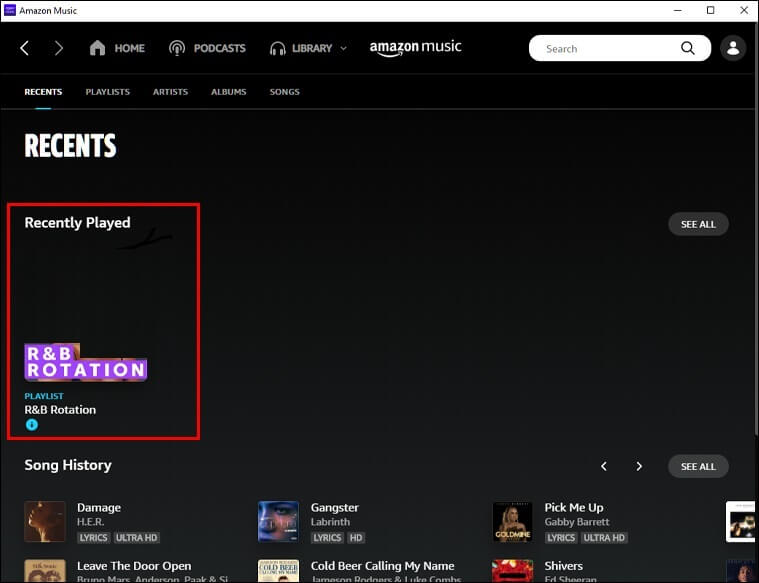
Task: Click the vertical scrollbar on the right edge
Action: tap(756, 228)
